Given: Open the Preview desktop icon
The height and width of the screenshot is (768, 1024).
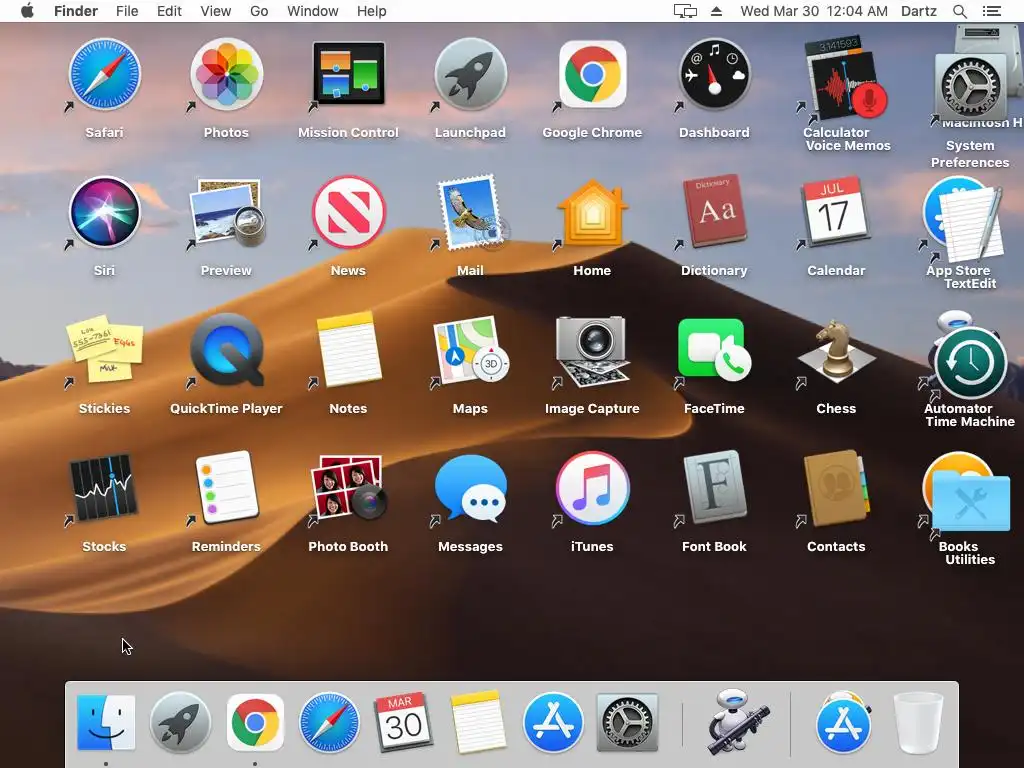Looking at the screenshot, I should (227, 212).
